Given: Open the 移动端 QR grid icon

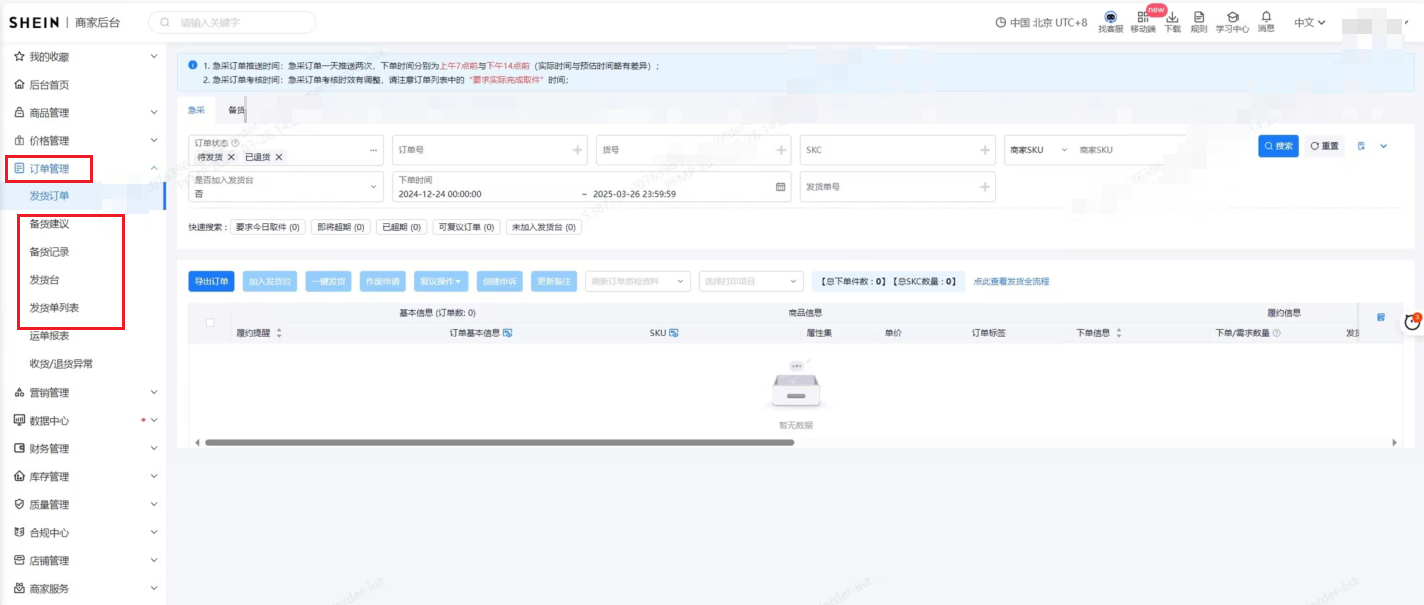Looking at the screenshot, I should (1143, 17).
